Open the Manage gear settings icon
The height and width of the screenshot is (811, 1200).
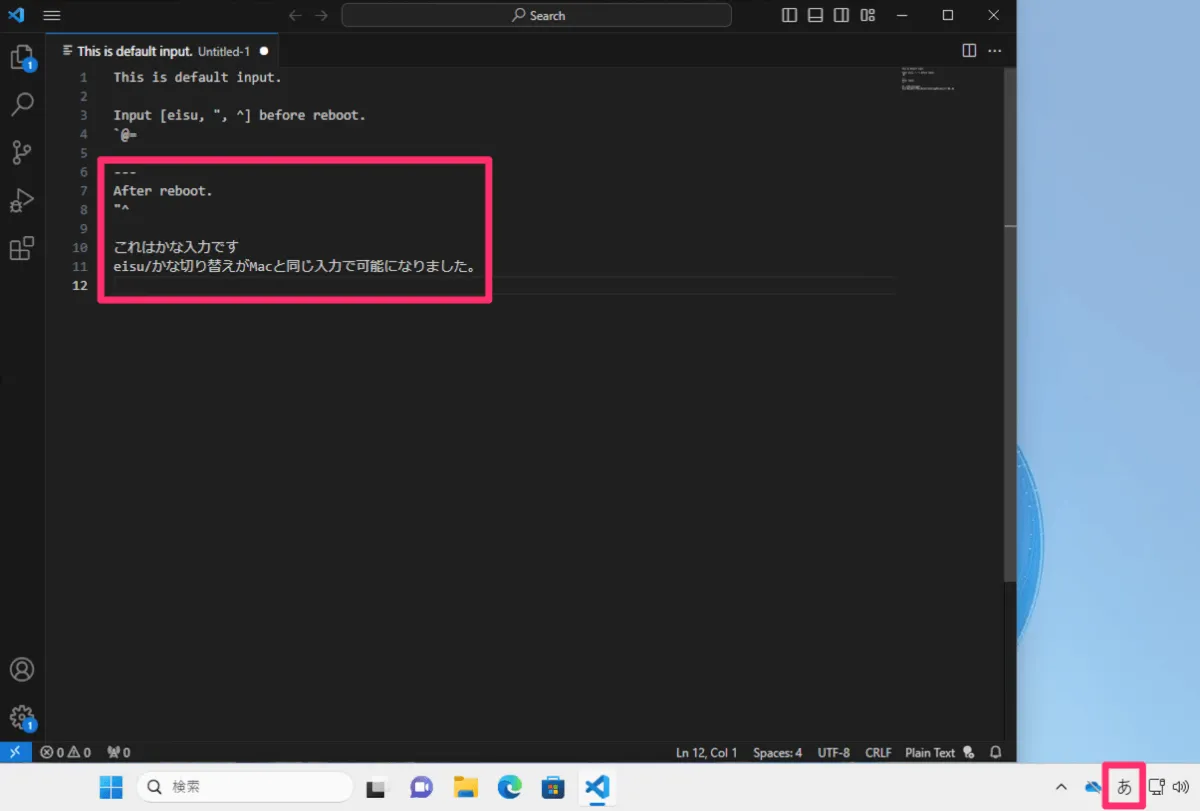(21, 716)
